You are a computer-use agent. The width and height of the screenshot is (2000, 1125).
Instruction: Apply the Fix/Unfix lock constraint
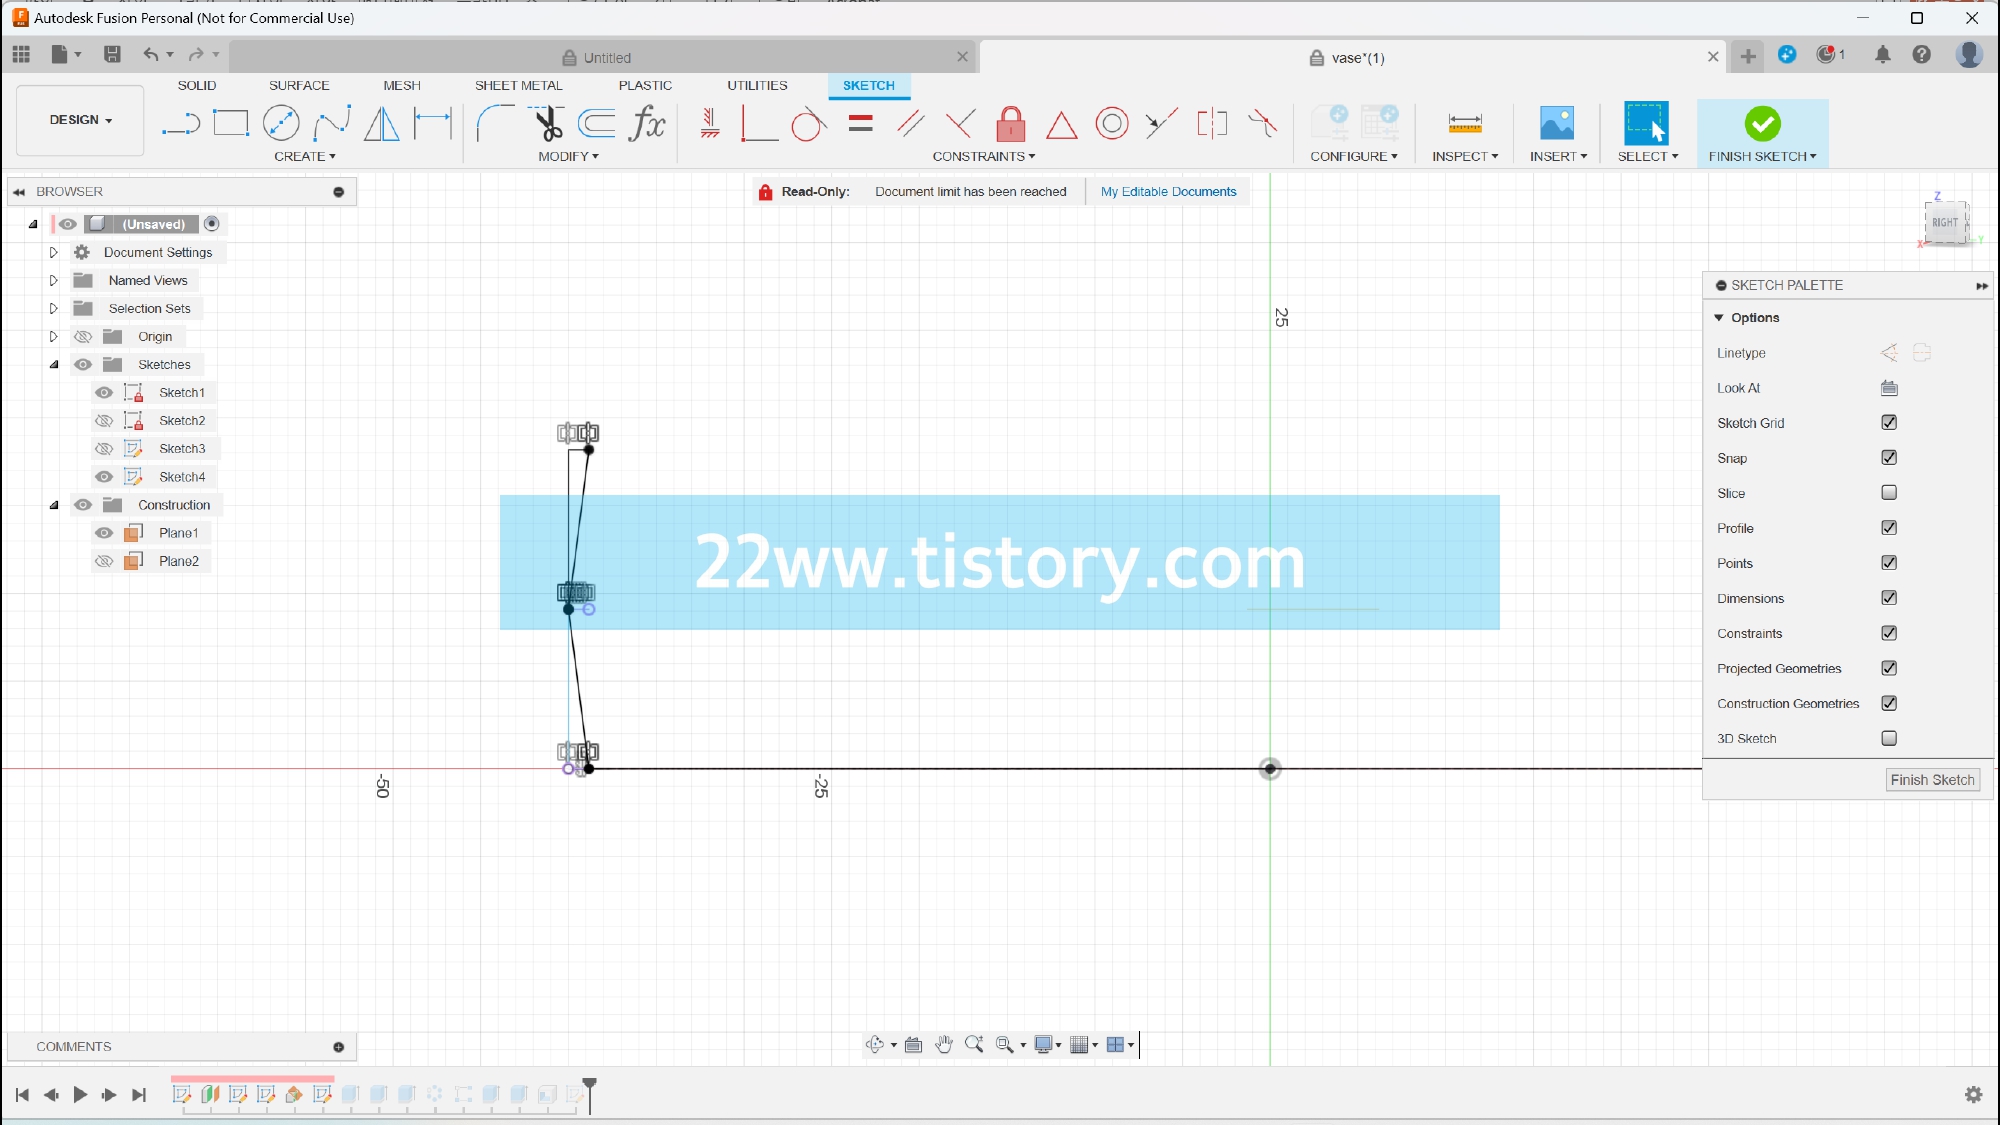click(1011, 124)
